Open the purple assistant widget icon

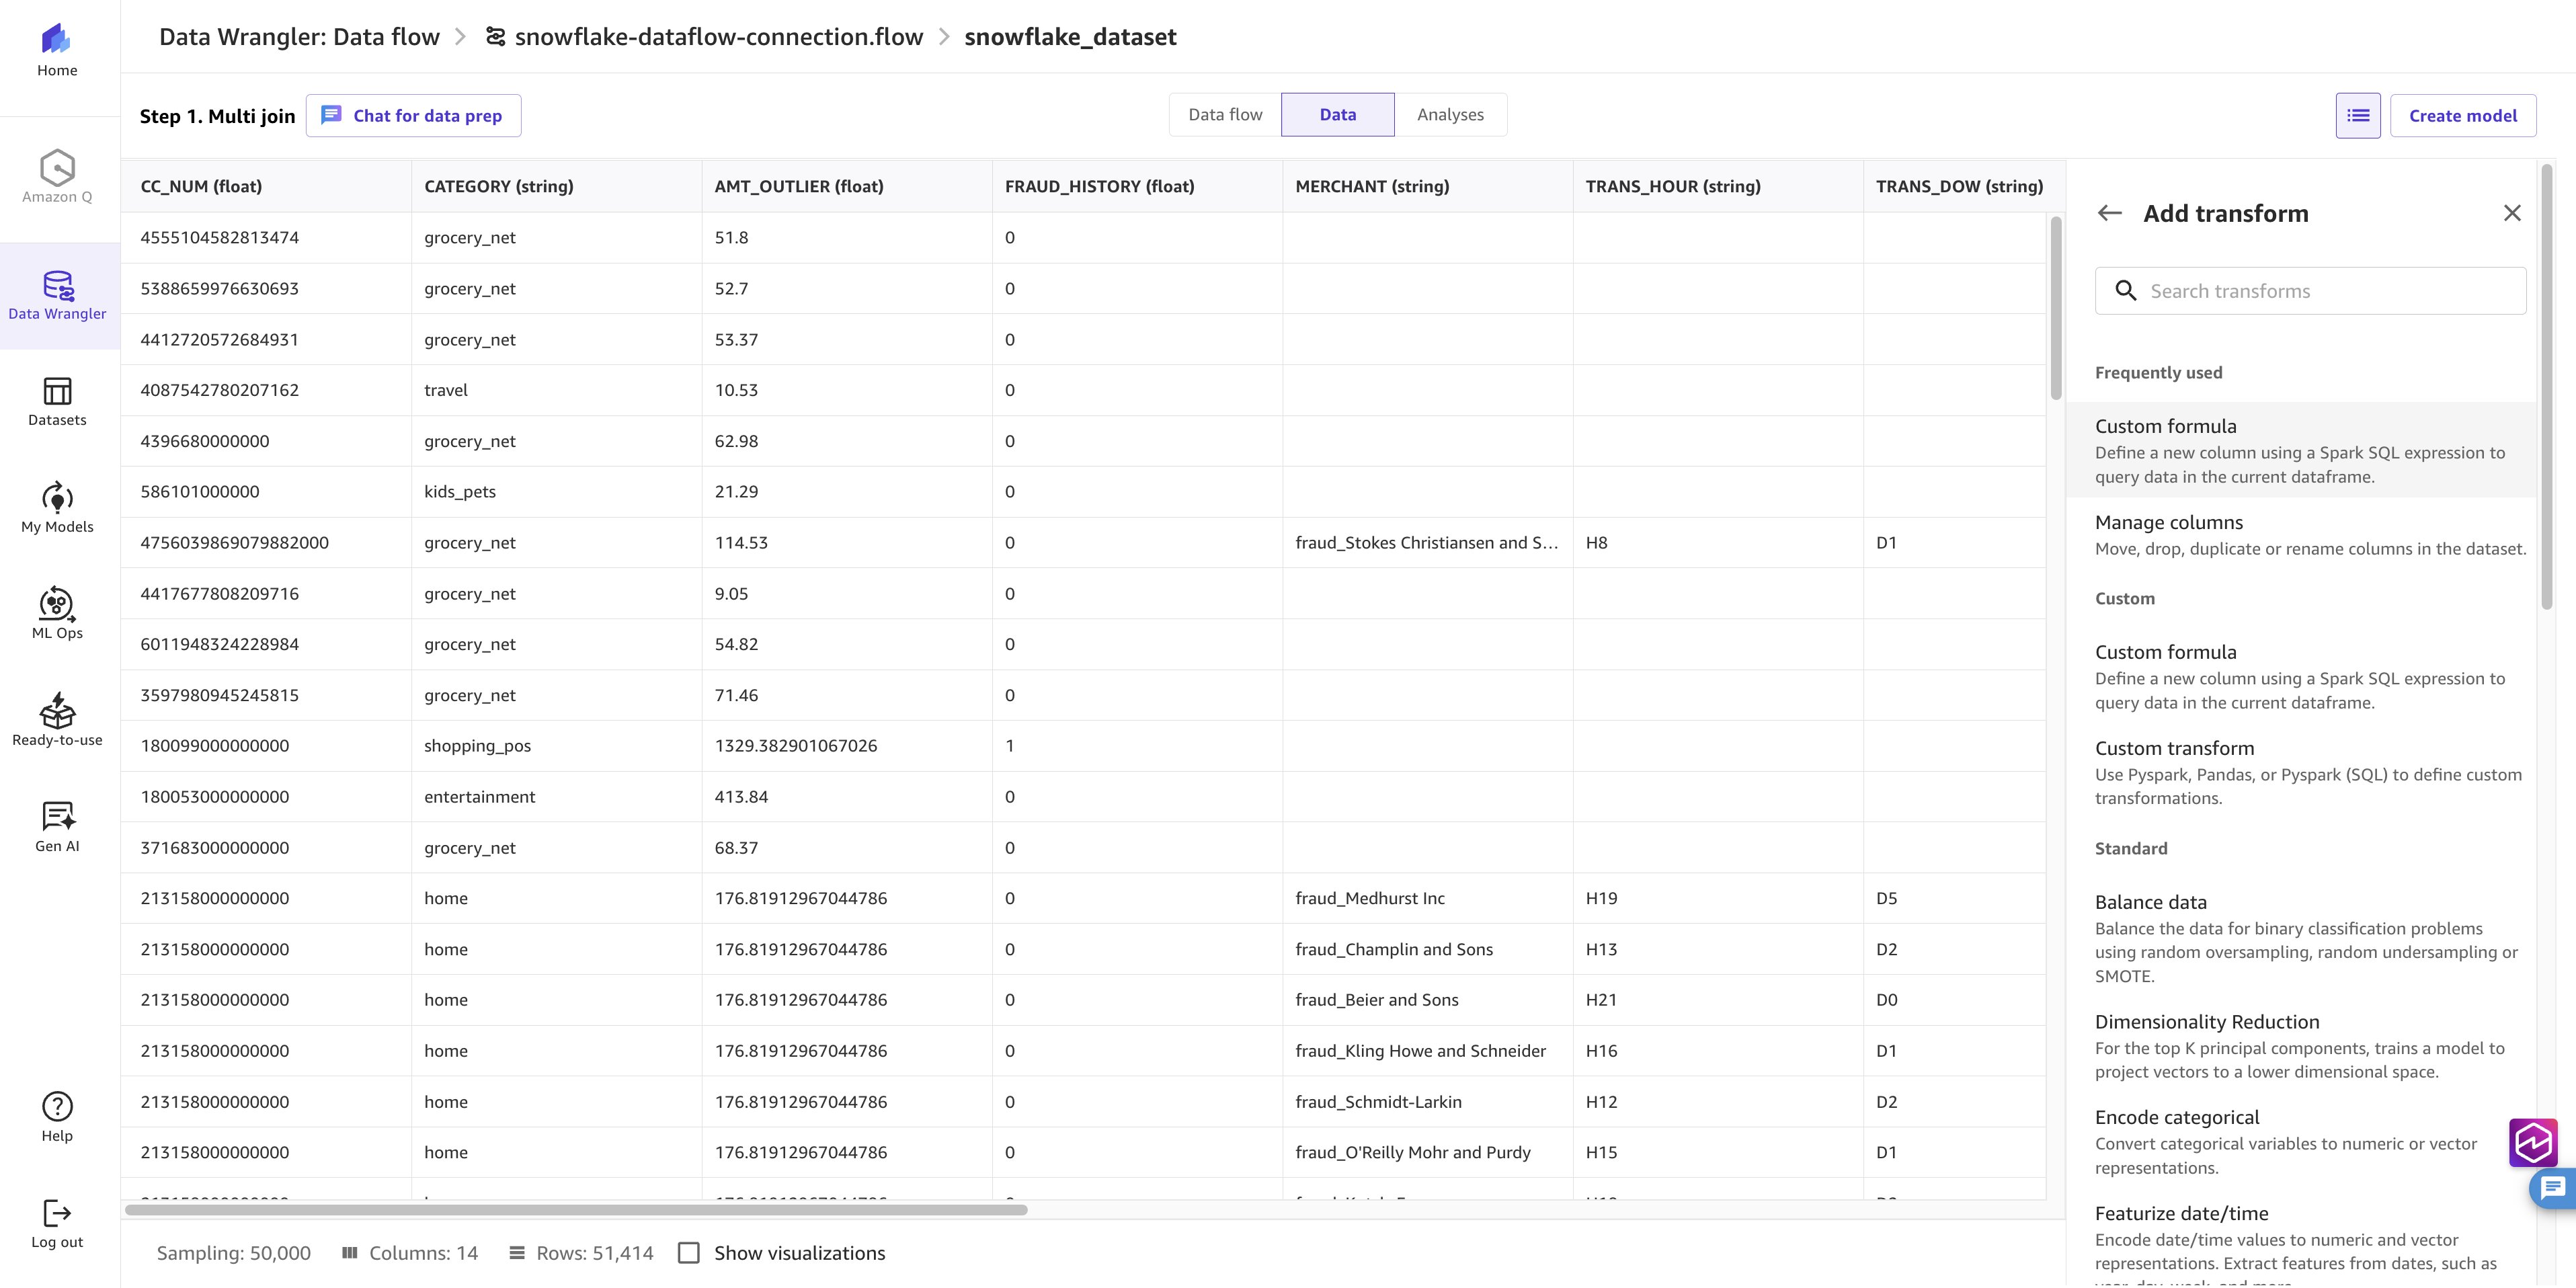[x=2533, y=1142]
